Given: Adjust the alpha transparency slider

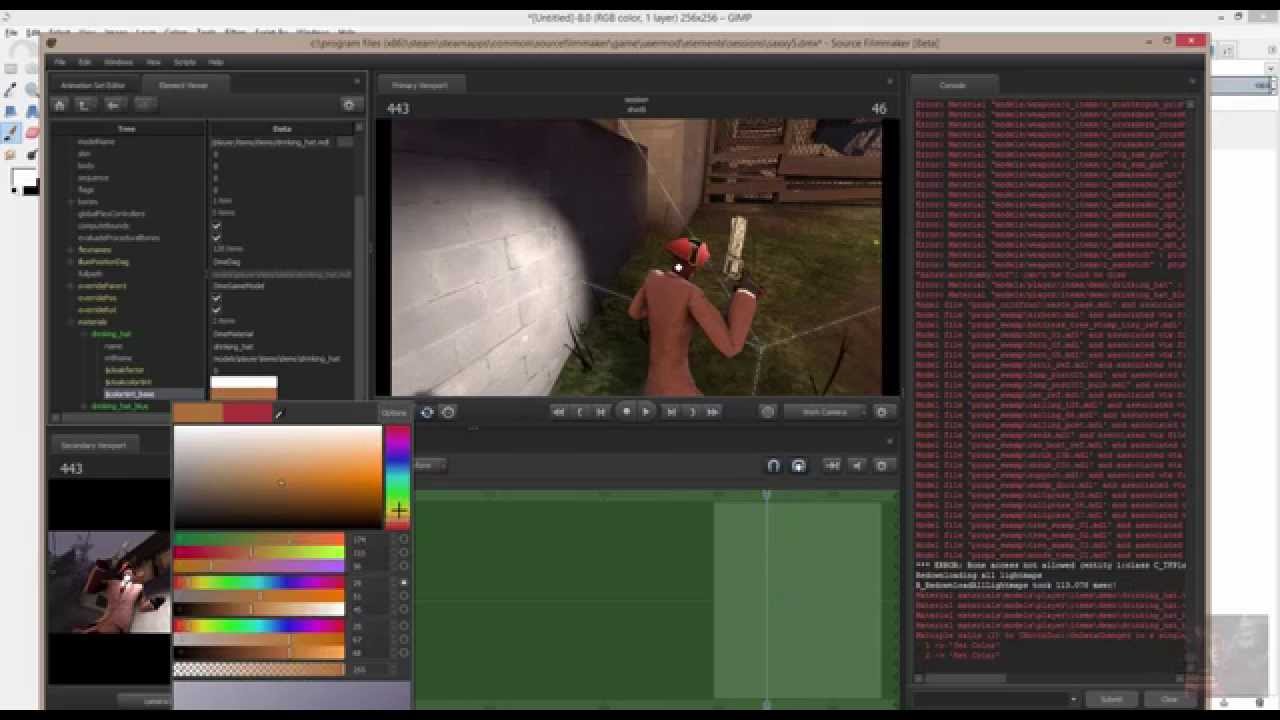Looking at the screenshot, I should tap(260, 670).
